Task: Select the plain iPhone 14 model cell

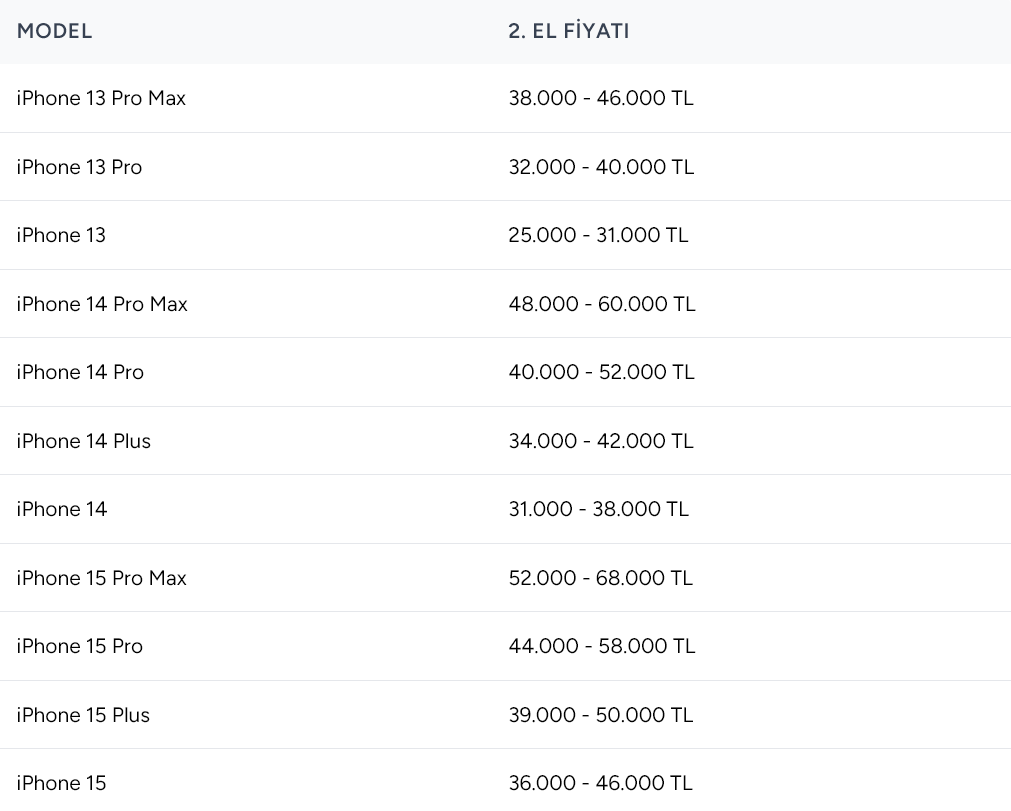Action: (x=62, y=509)
